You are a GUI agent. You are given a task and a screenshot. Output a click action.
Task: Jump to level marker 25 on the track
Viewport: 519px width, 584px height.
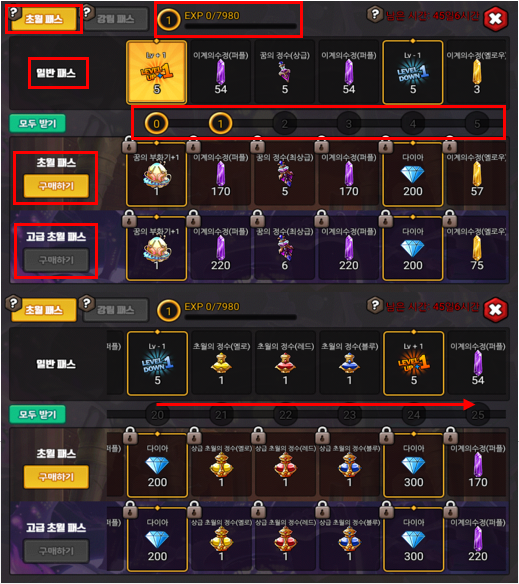pyautogui.click(x=478, y=415)
